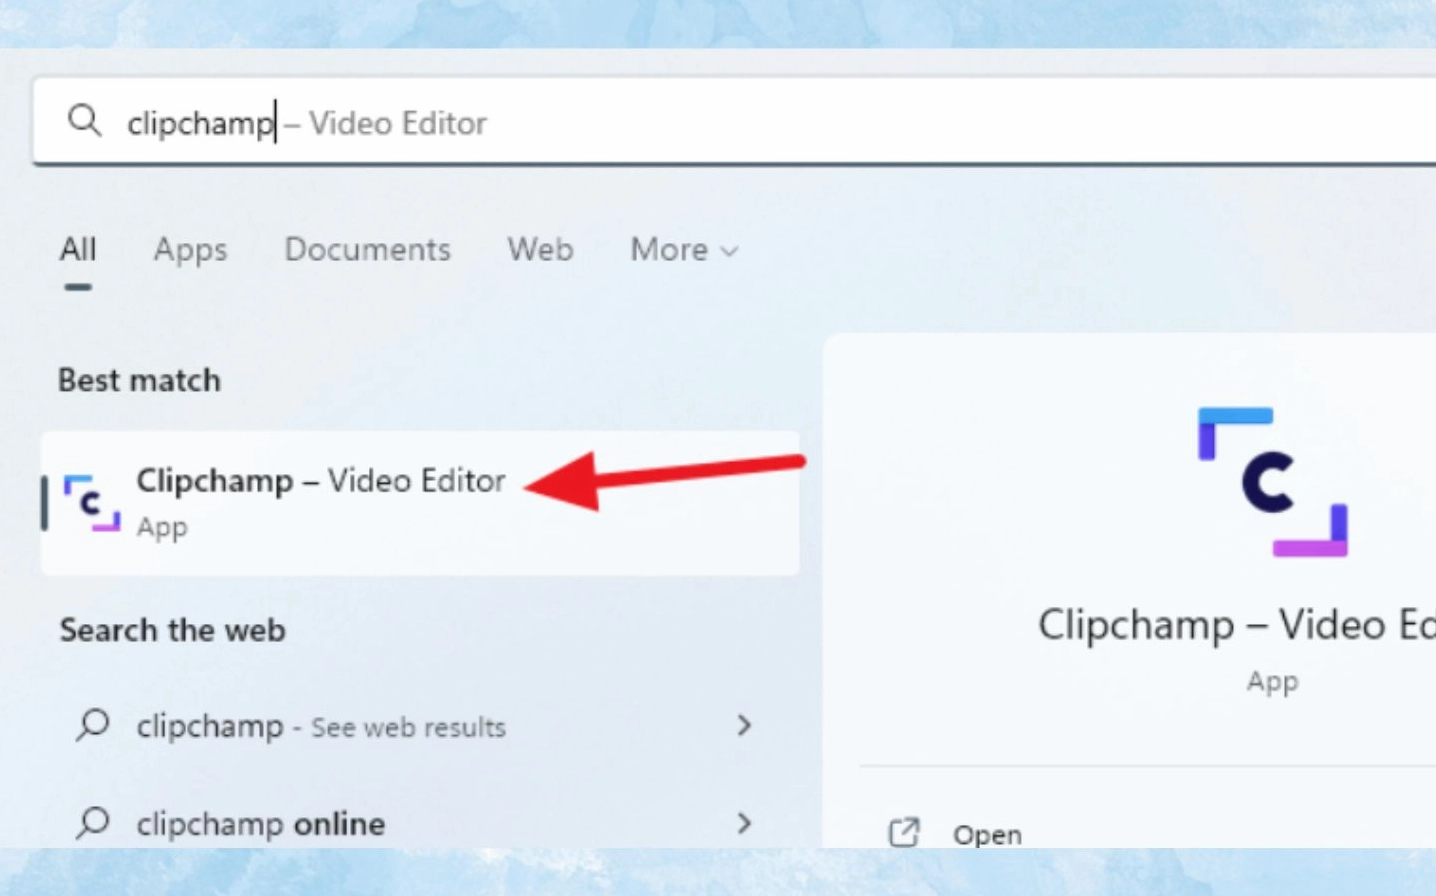The width and height of the screenshot is (1436, 896).
Task: Click the magnifying glass icon in the search bar
Action: (x=85, y=121)
